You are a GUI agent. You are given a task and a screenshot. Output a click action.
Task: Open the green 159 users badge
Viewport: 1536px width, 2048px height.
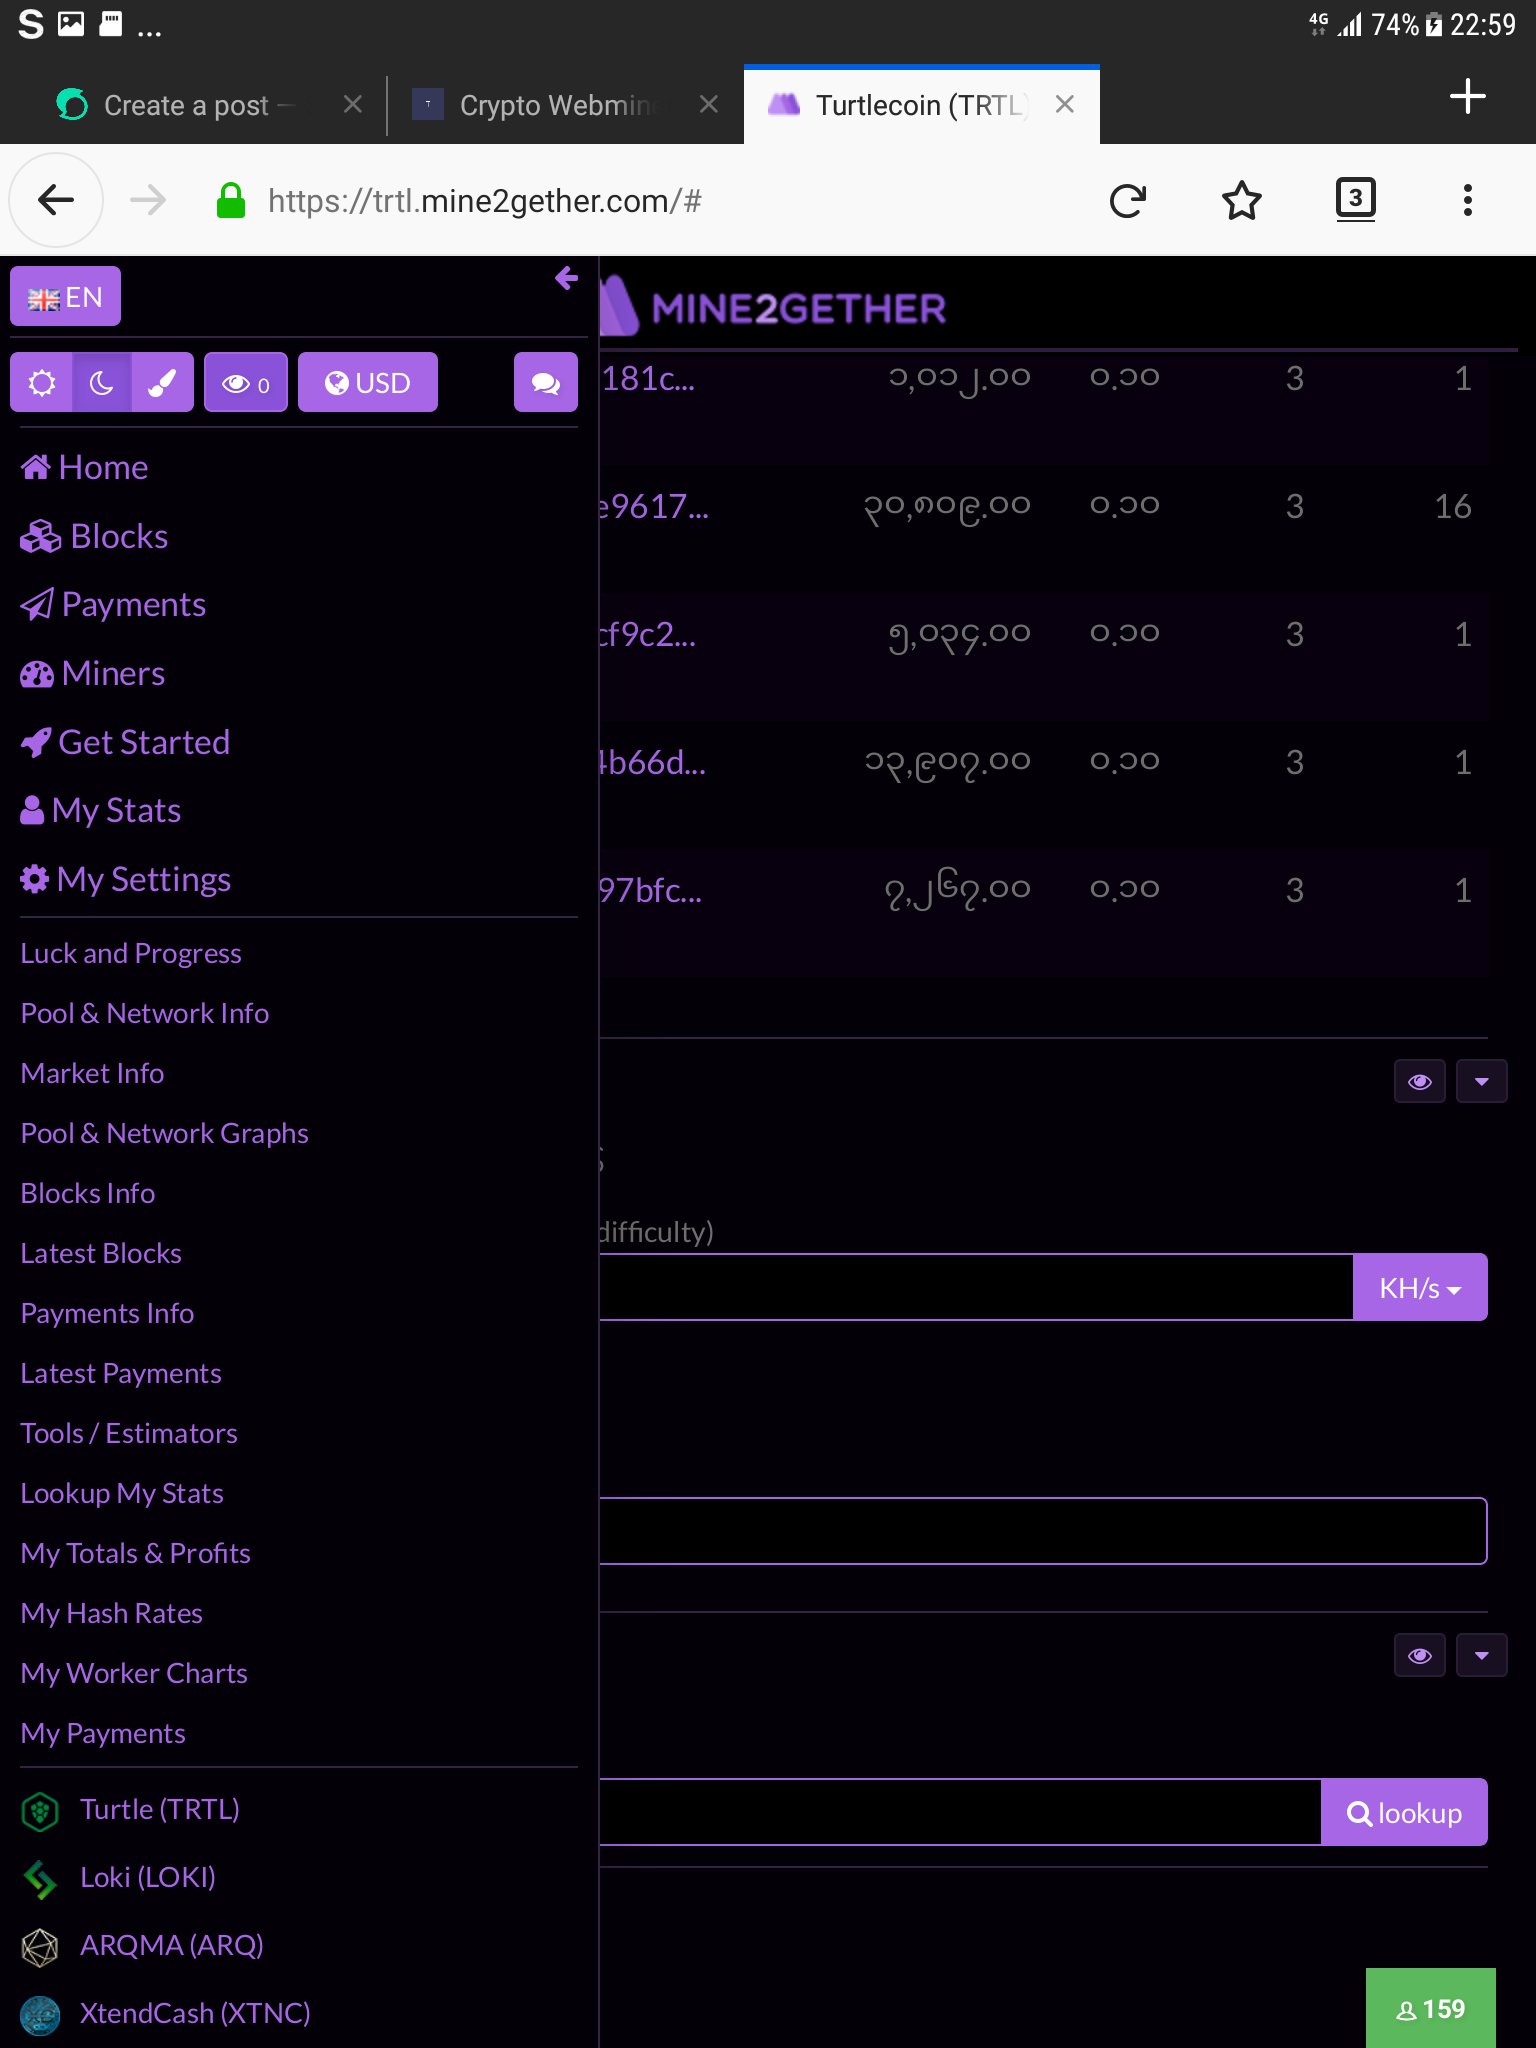[1431, 2008]
